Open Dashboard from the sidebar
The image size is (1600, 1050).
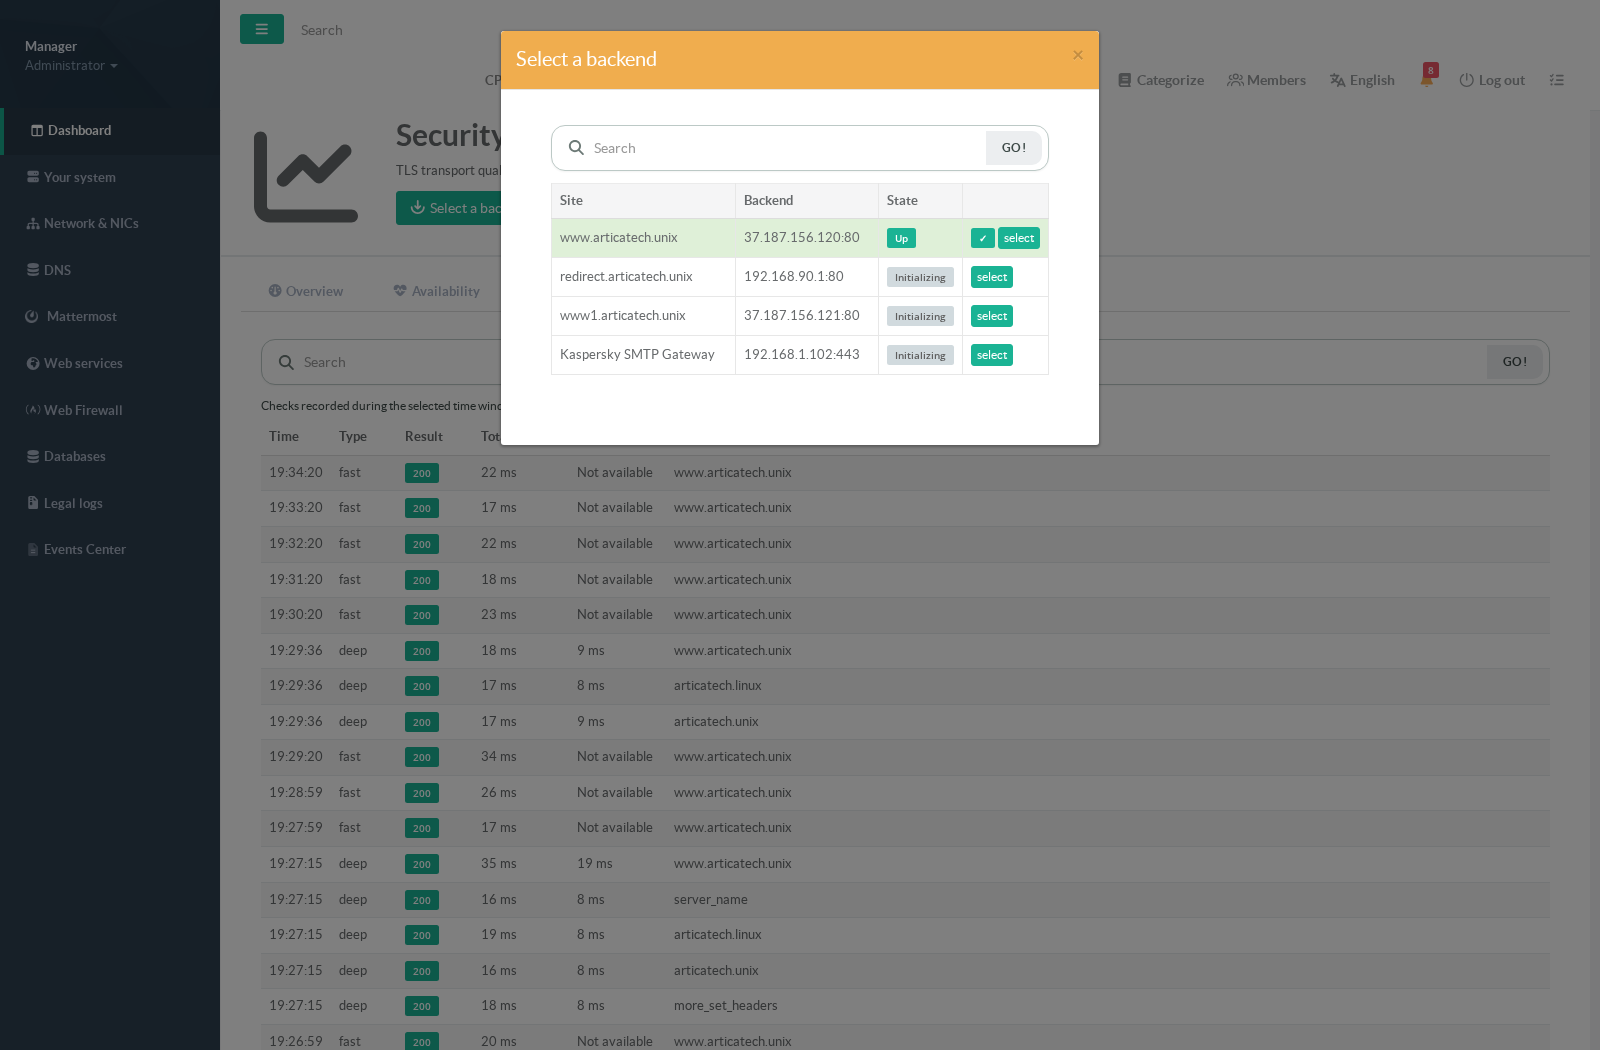[110, 130]
